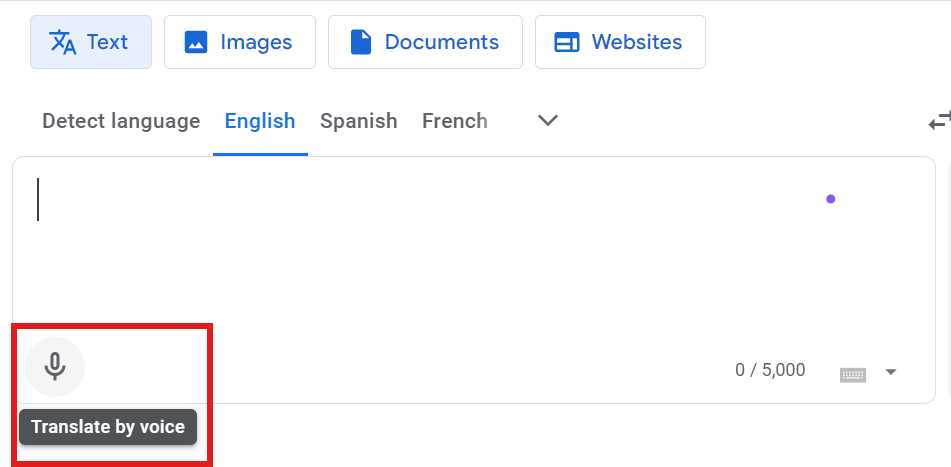Screen dimensions: 951x467
Task: Expand the more source languages chevron
Action: [547, 121]
